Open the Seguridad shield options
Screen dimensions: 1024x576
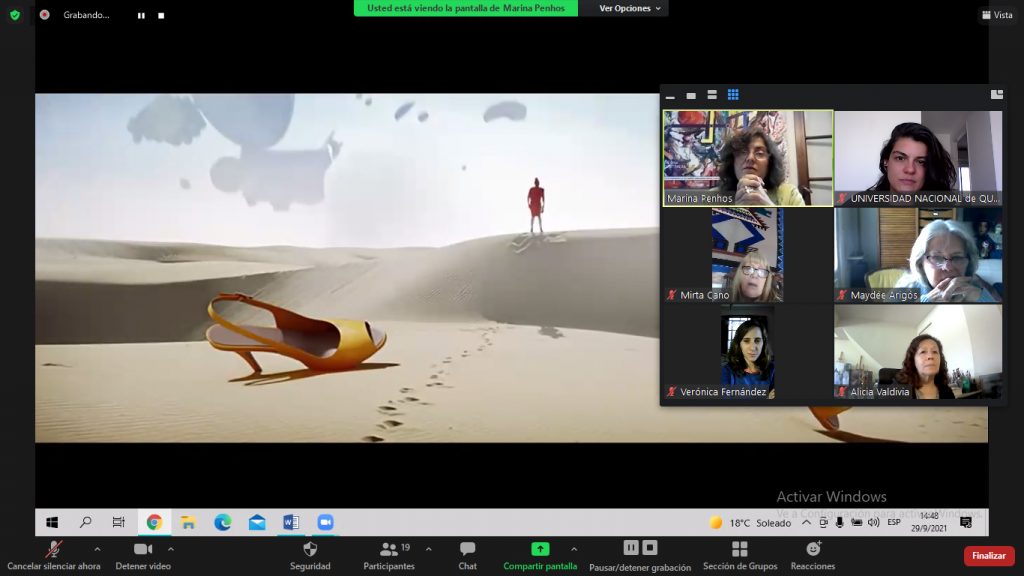(x=310, y=554)
